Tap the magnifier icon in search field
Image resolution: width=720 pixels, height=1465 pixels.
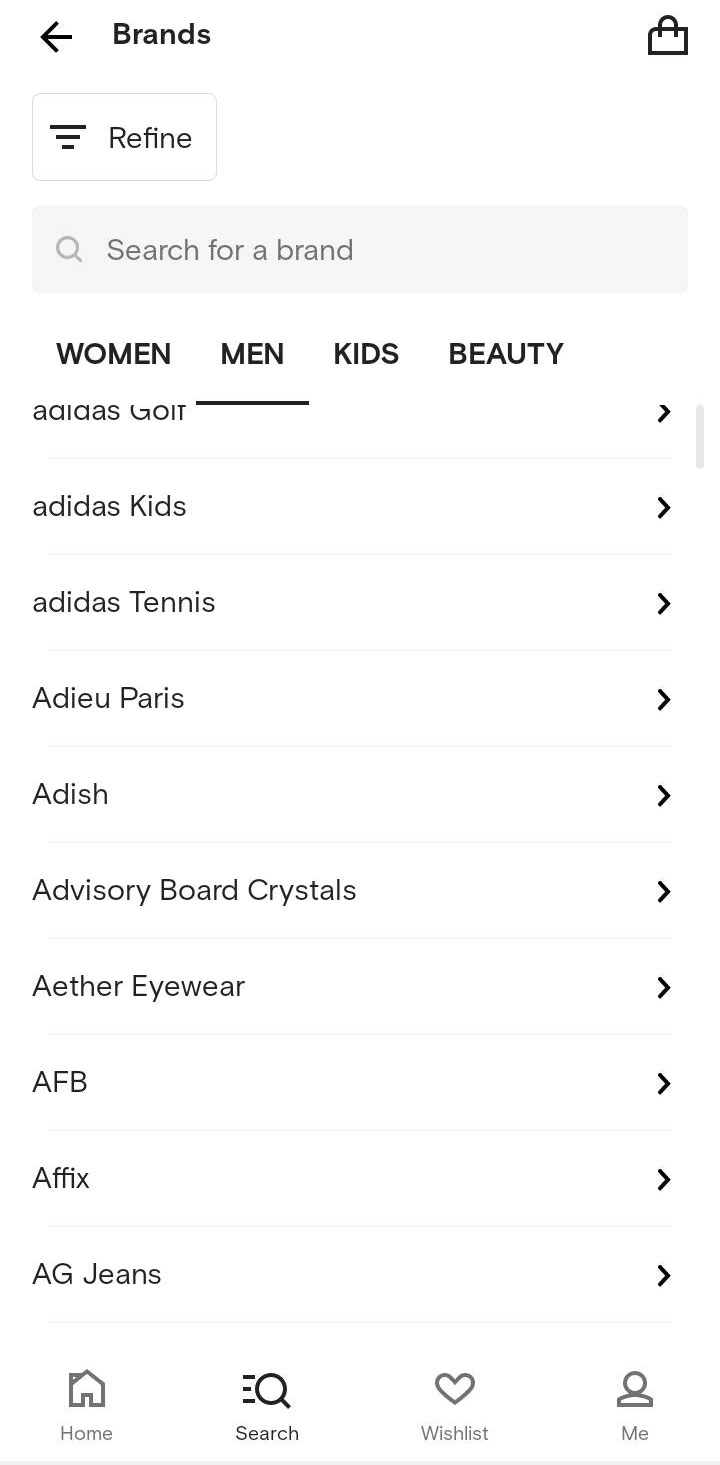69,249
